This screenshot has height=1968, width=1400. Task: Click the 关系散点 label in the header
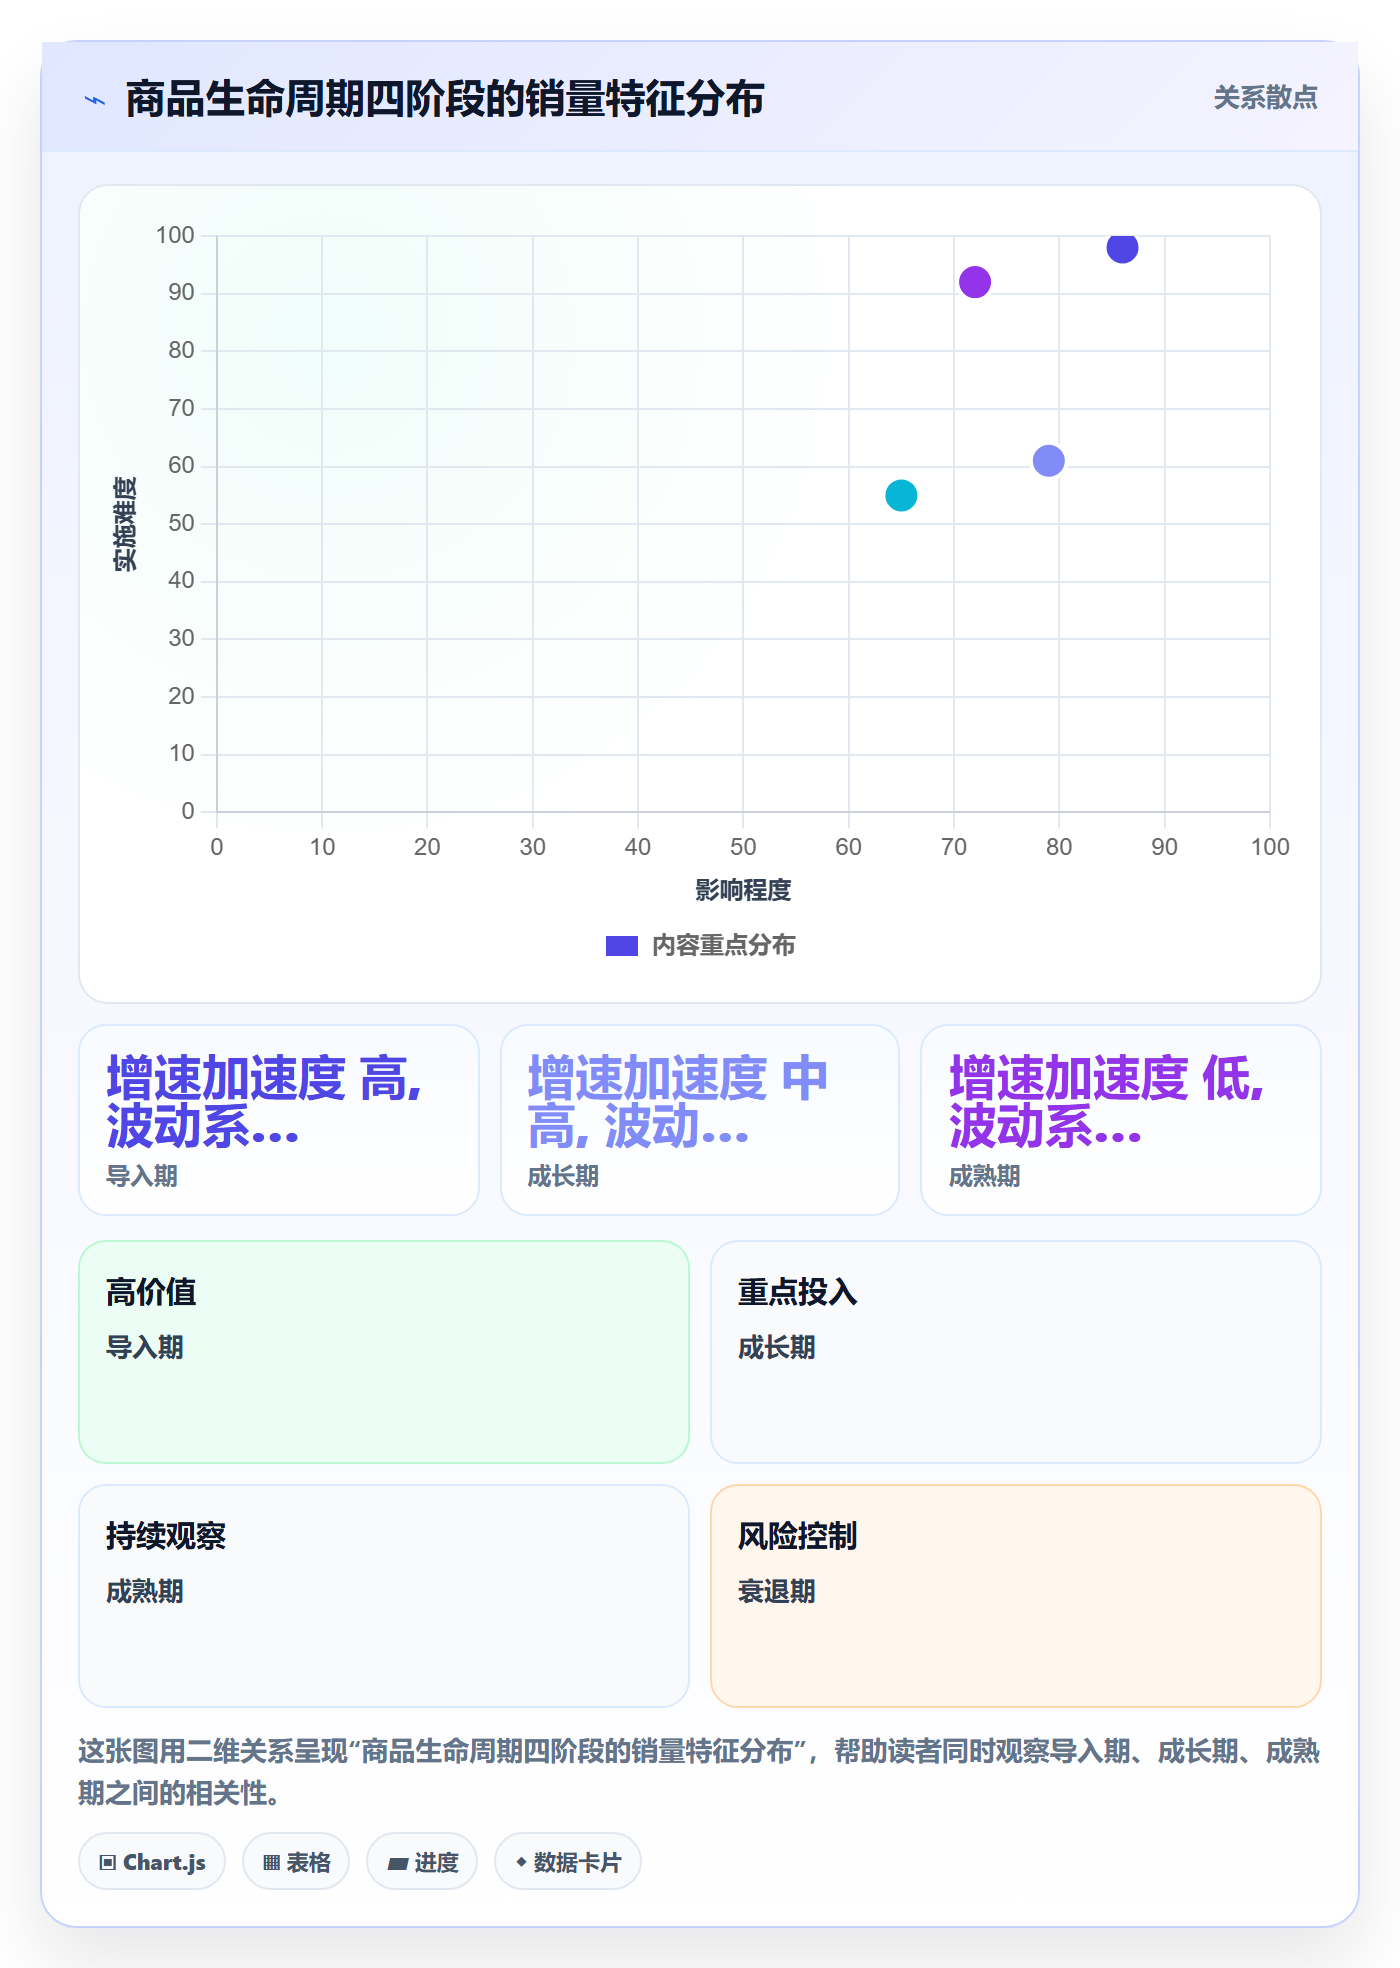coord(1265,98)
